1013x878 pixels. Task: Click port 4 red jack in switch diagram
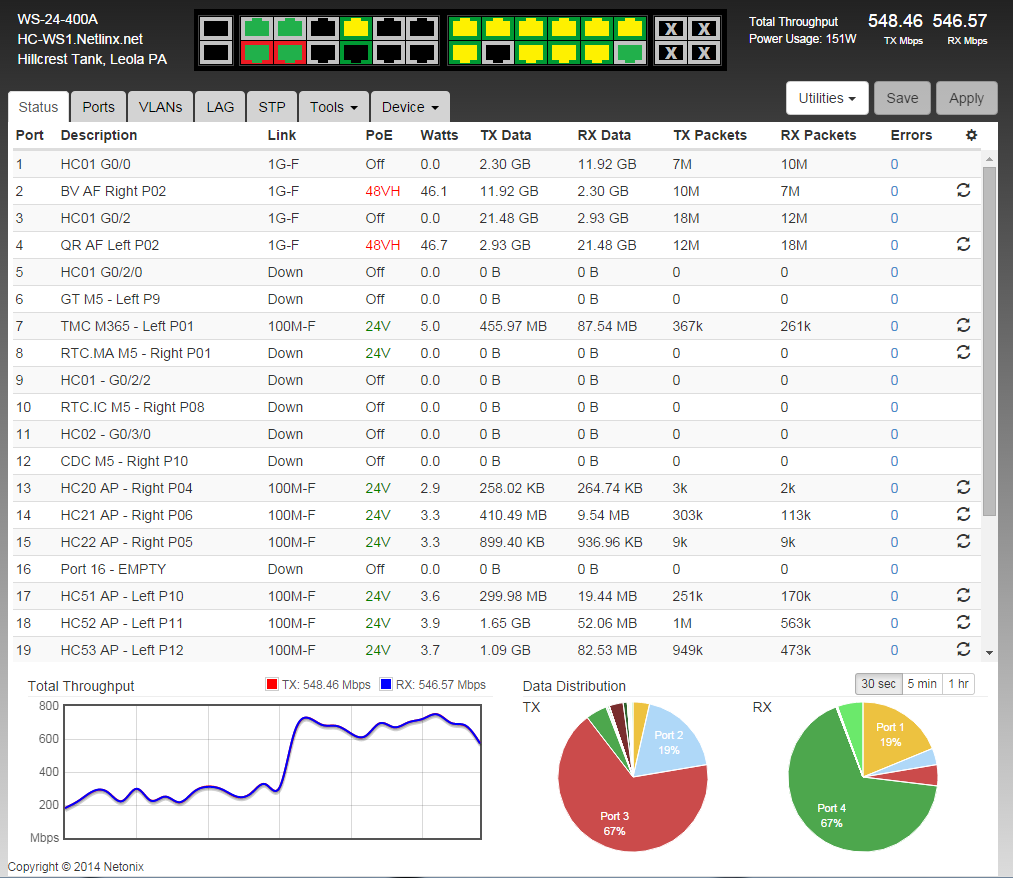290,53
